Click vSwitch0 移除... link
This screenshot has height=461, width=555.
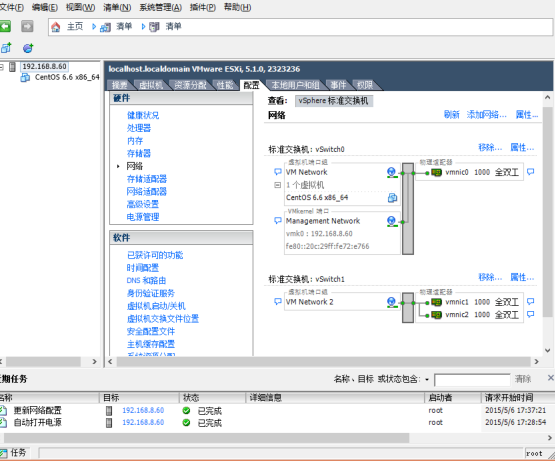490,147
